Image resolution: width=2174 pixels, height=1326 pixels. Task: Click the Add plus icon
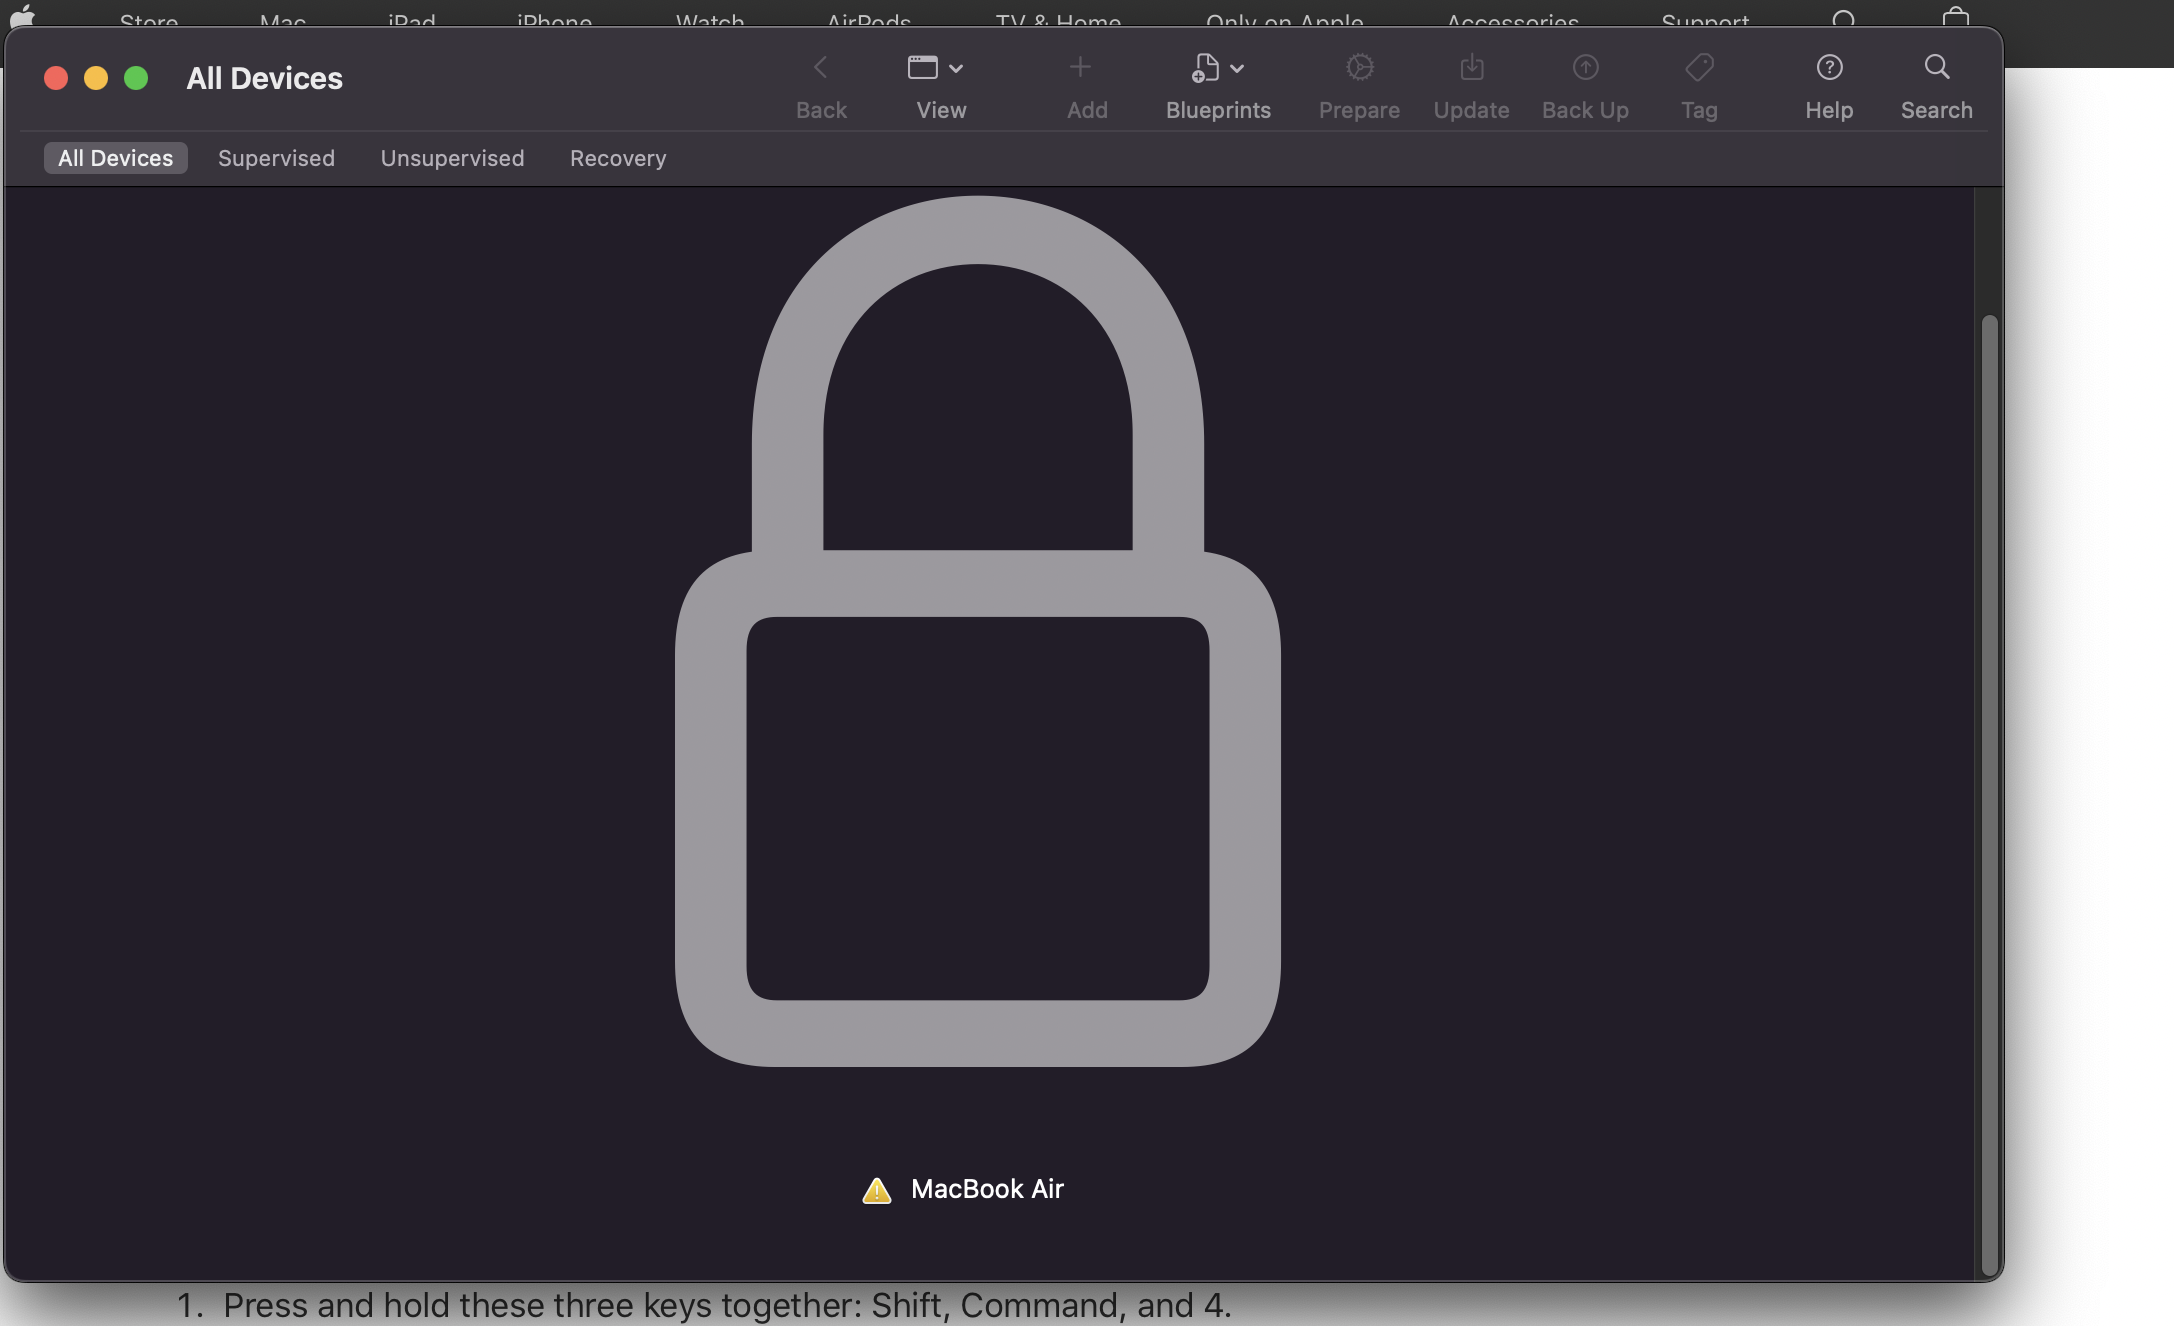1080,68
